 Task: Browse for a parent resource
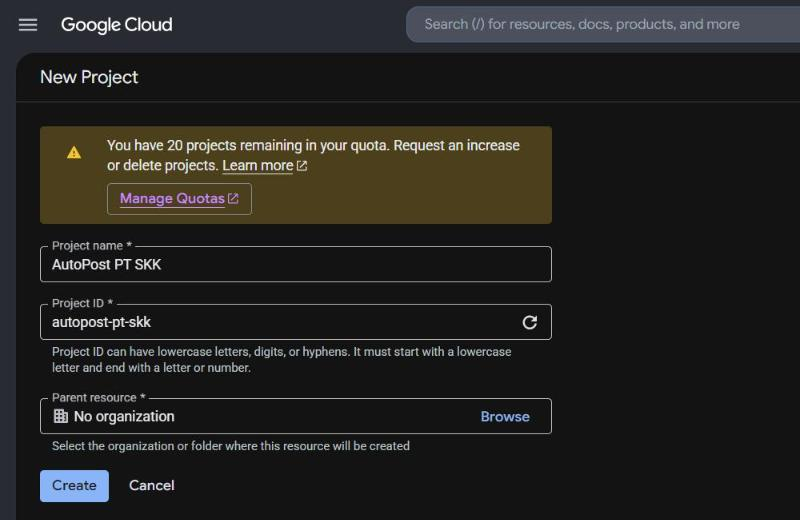(505, 416)
